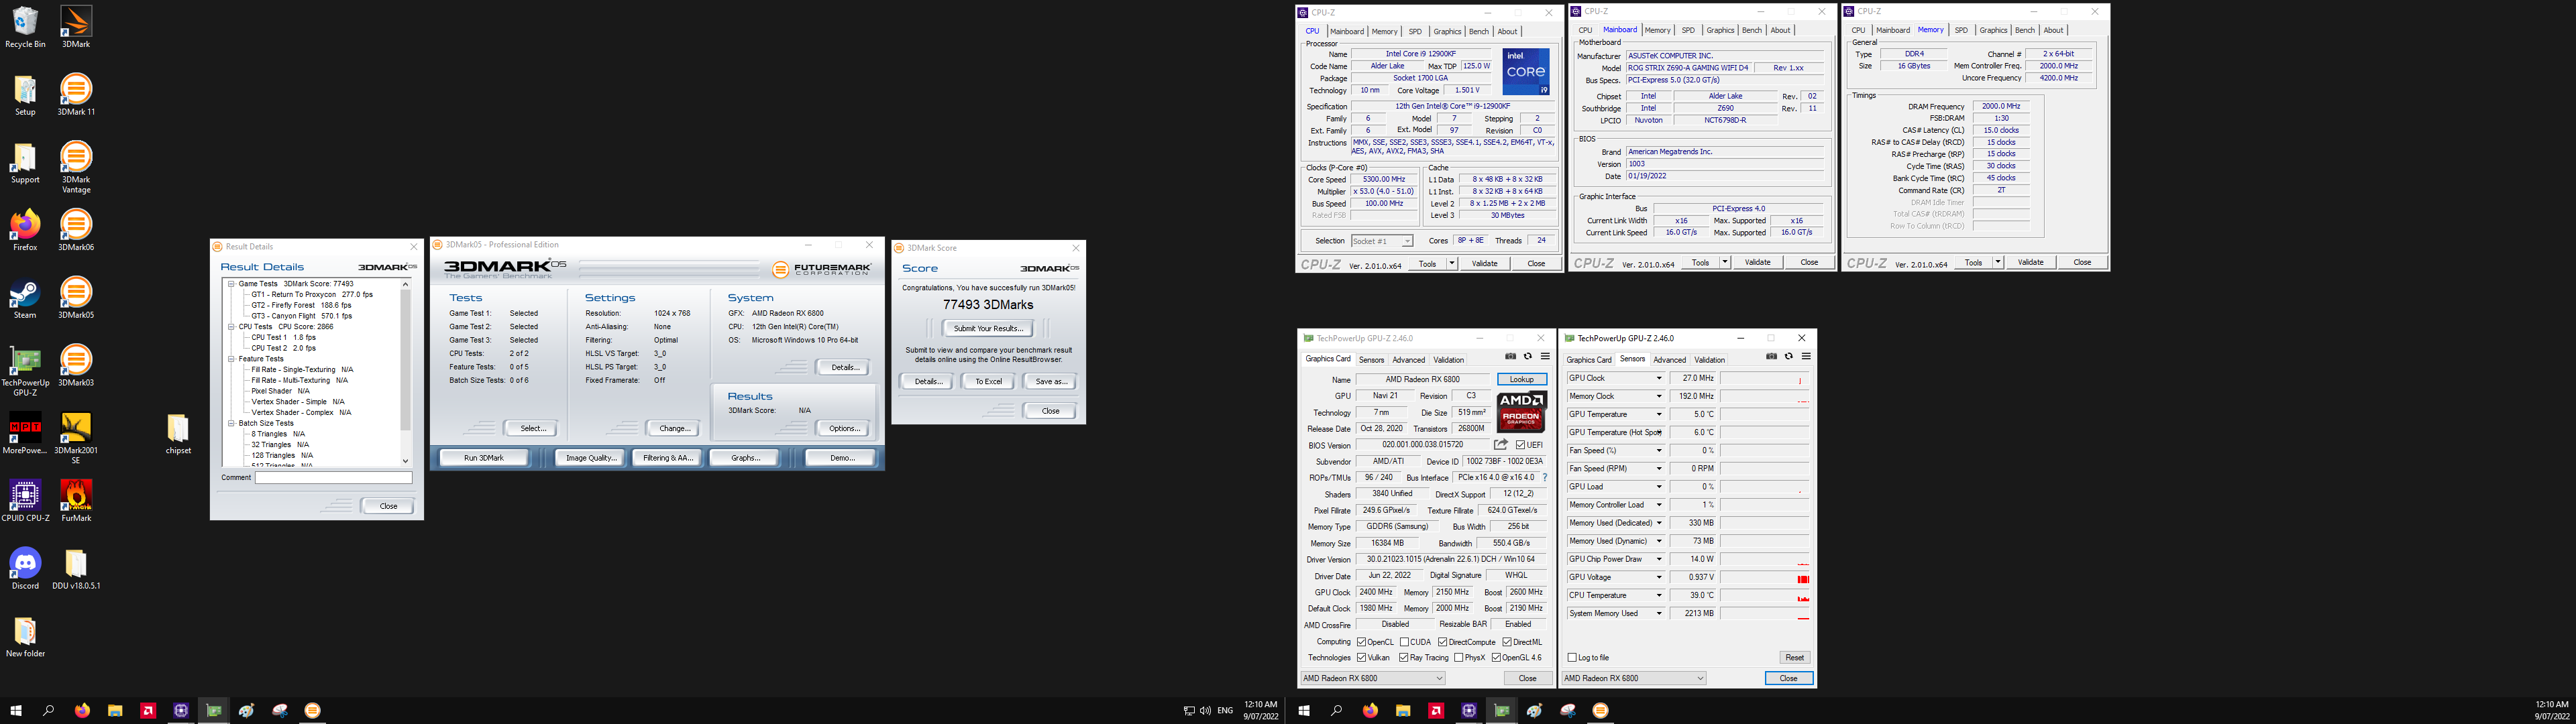Select the Discord desktop shortcut
Screen dimensions: 2576x724
25,569
